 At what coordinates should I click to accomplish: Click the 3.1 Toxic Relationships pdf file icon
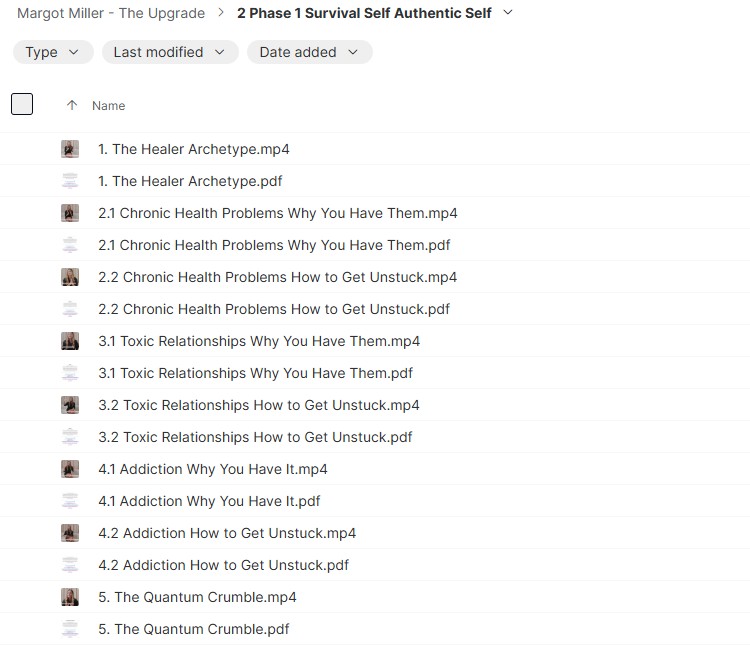(70, 373)
